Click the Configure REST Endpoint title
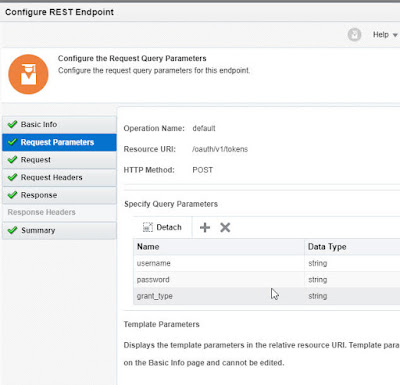The width and height of the screenshot is (400, 385). pyautogui.click(x=59, y=12)
